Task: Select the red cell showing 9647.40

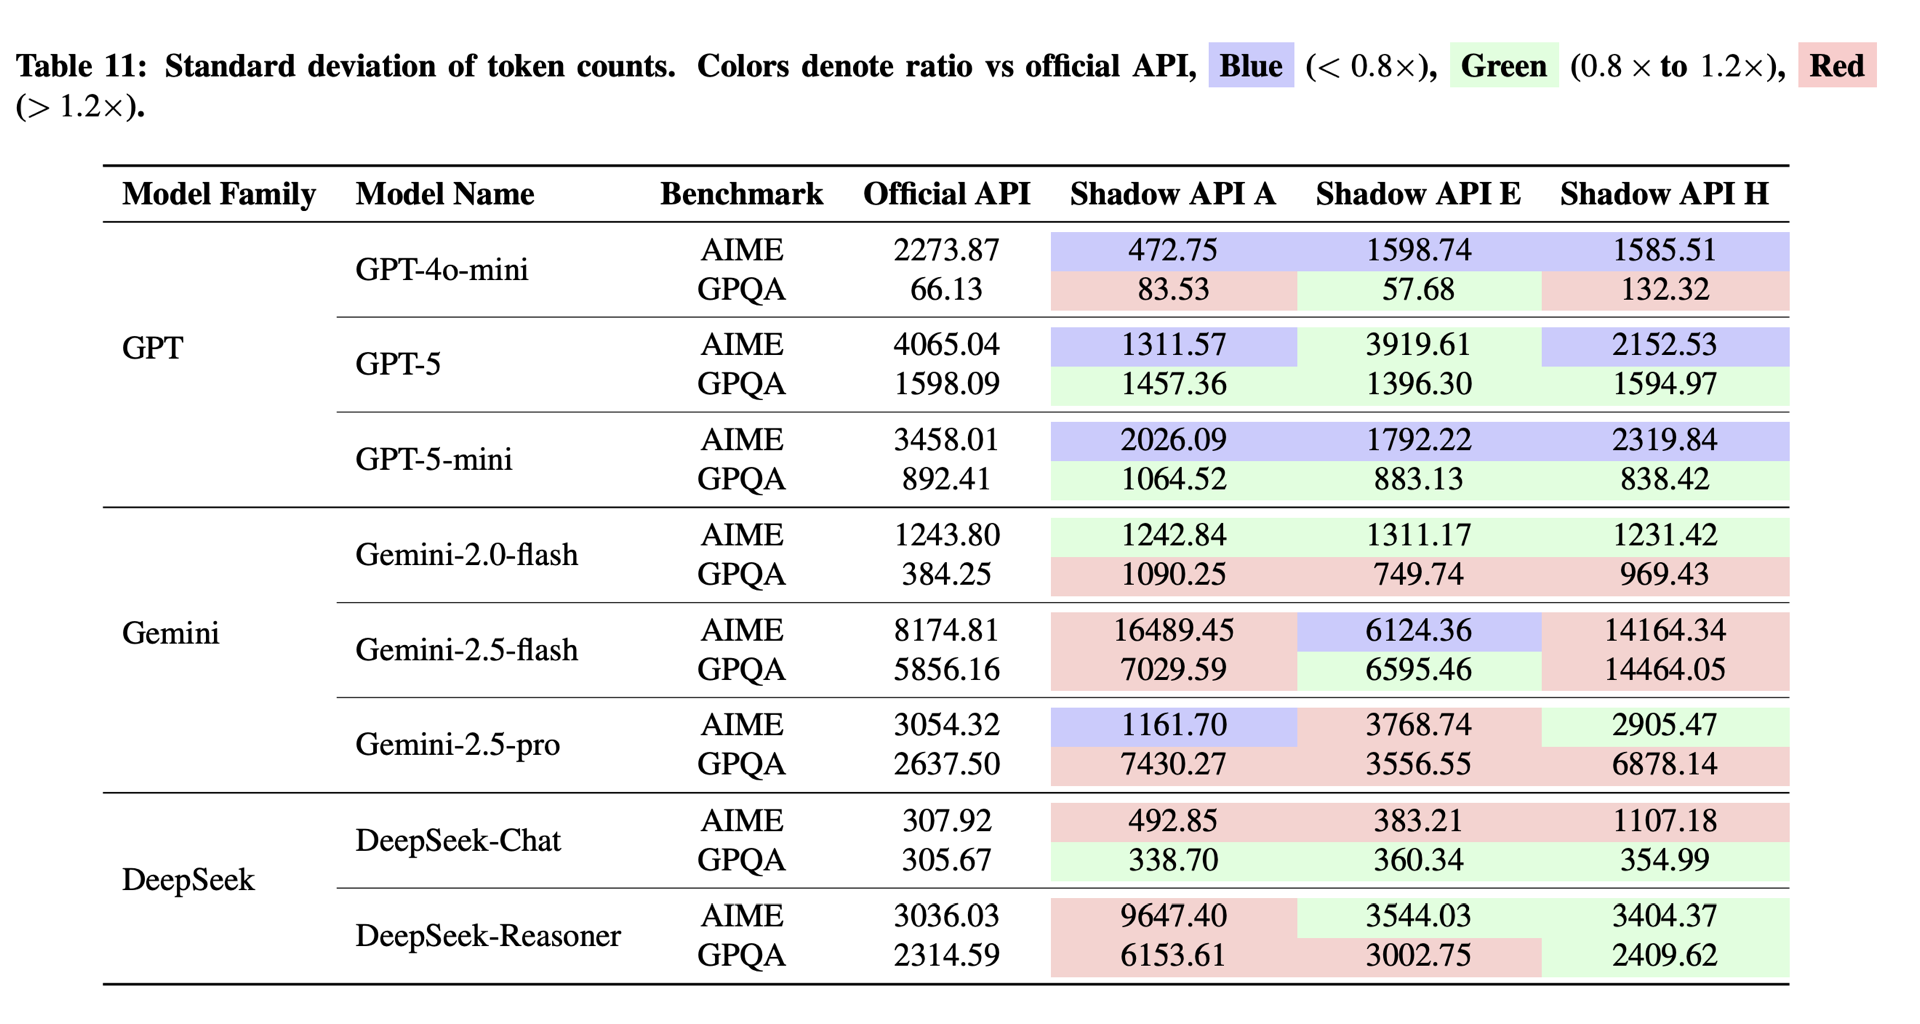Action: (x=1173, y=916)
